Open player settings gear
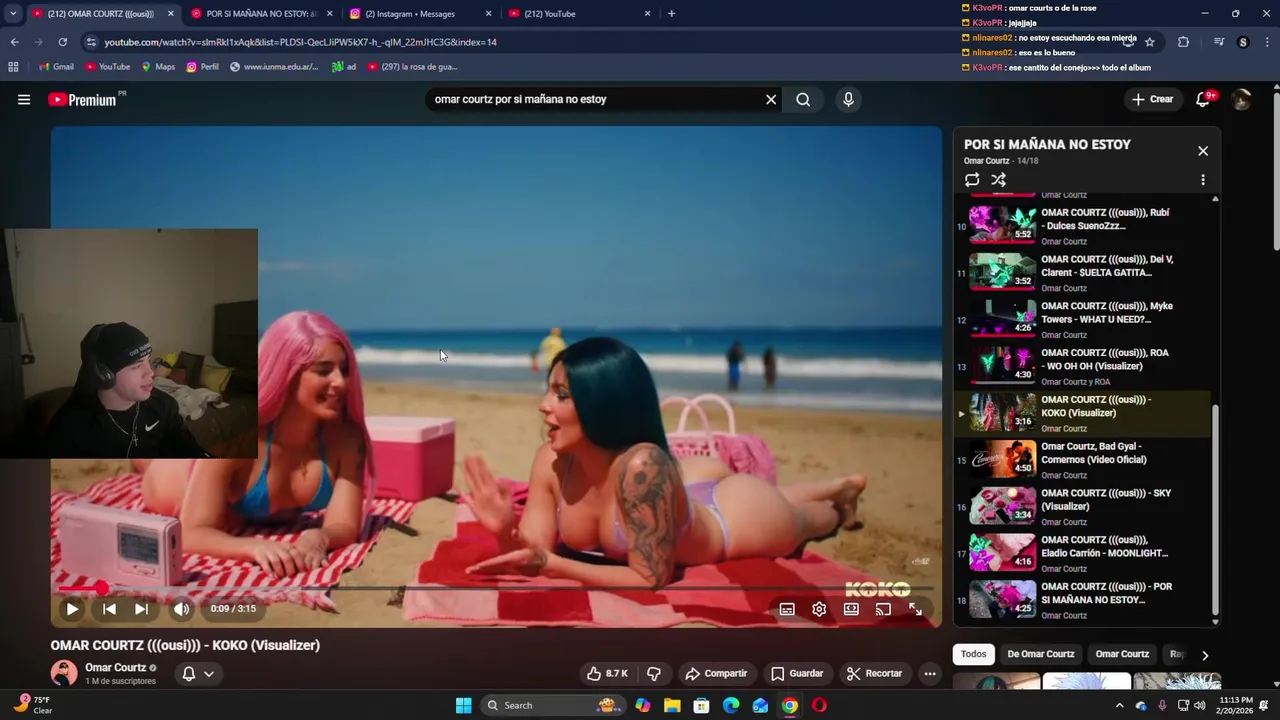 (x=819, y=609)
